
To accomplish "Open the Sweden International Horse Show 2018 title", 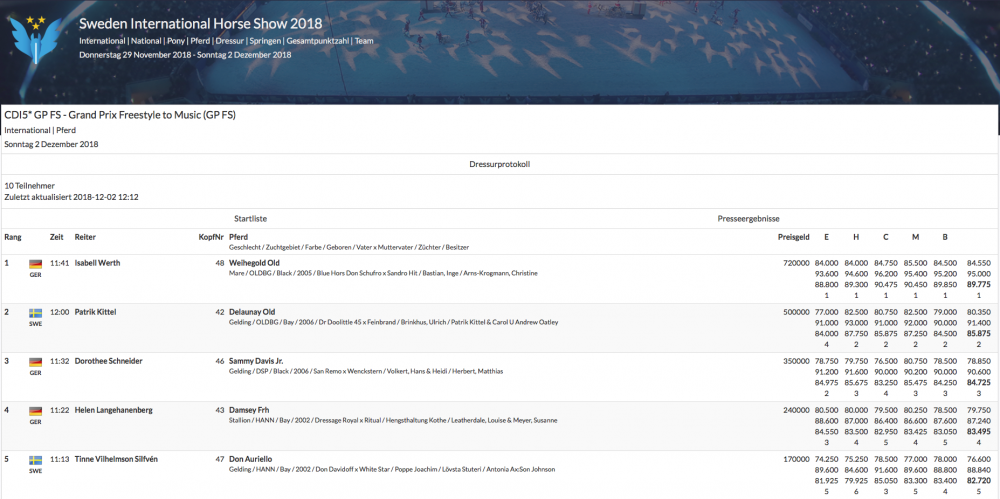I will (x=200, y=22).
